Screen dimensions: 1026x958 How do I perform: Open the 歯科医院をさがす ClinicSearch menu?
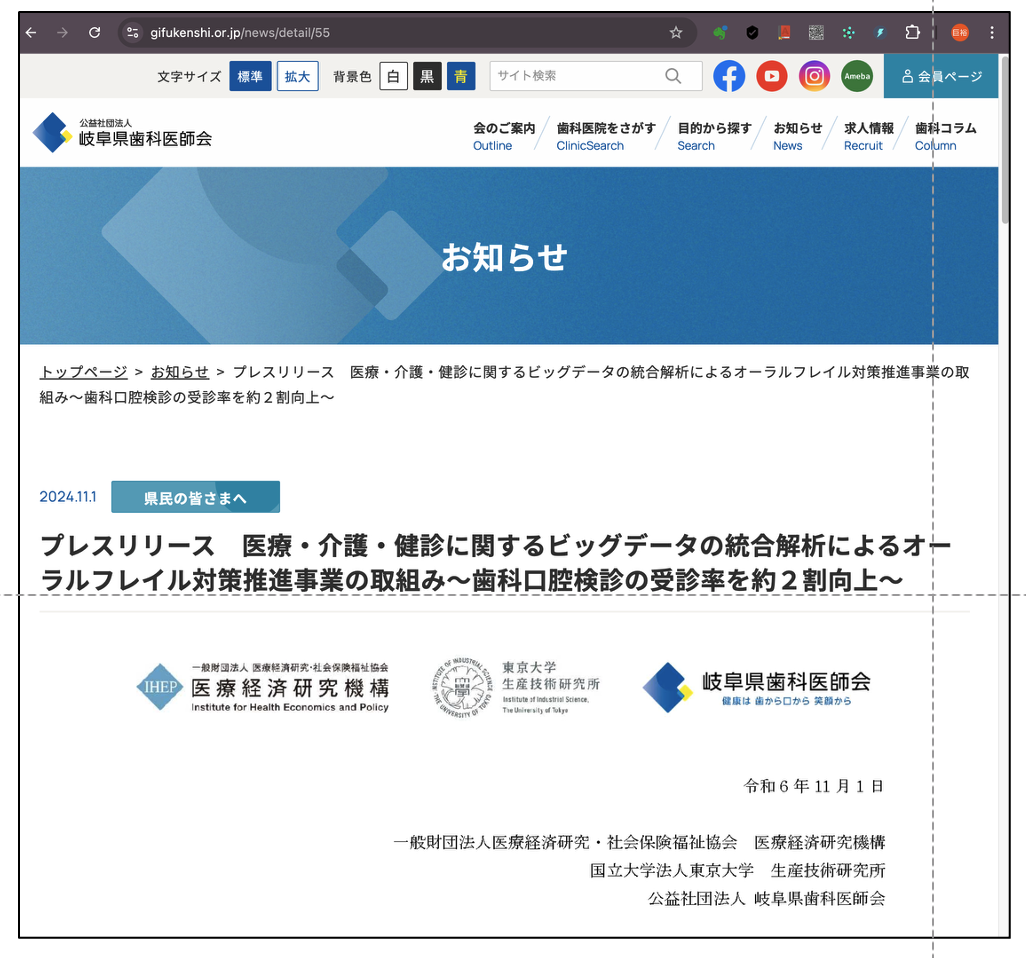pos(605,136)
